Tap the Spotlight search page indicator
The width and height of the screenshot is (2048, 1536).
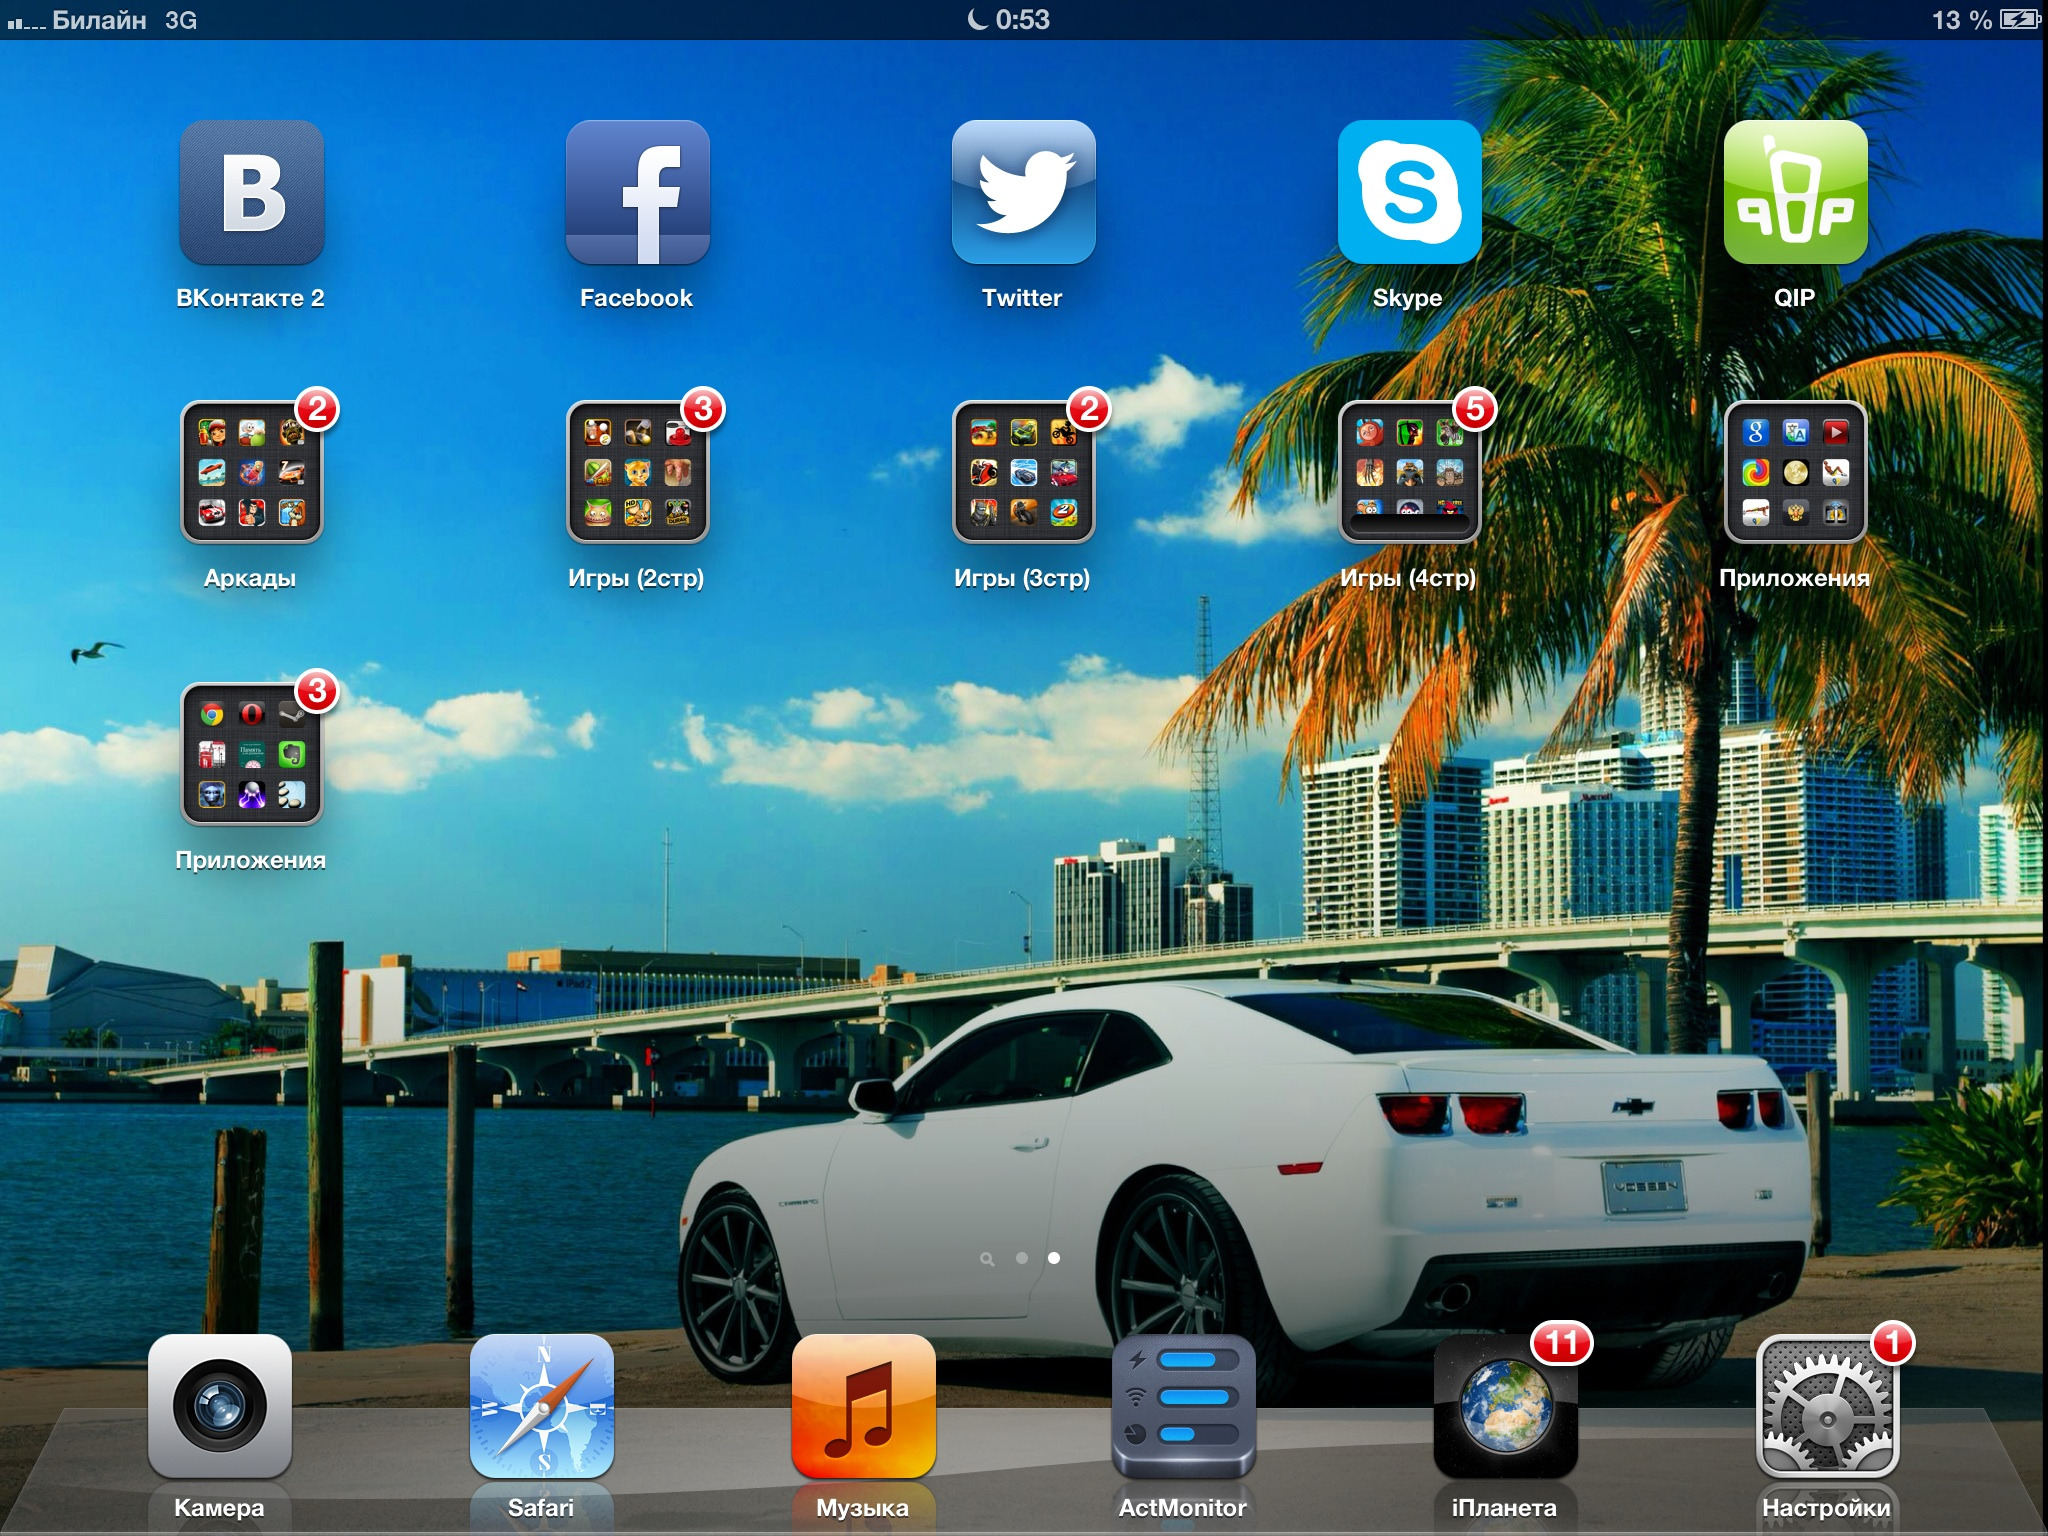pyautogui.click(x=987, y=1259)
